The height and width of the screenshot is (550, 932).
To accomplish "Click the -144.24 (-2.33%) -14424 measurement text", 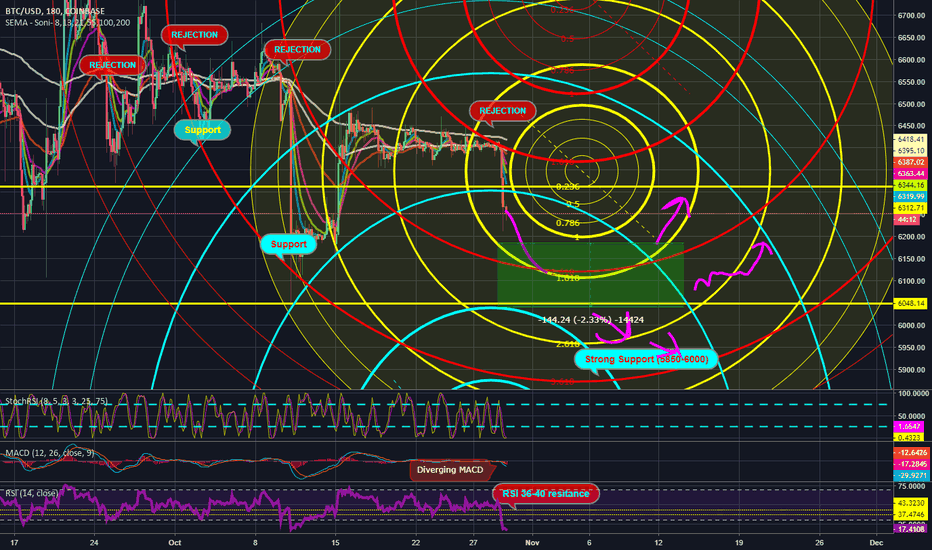I will (x=591, y=320).
